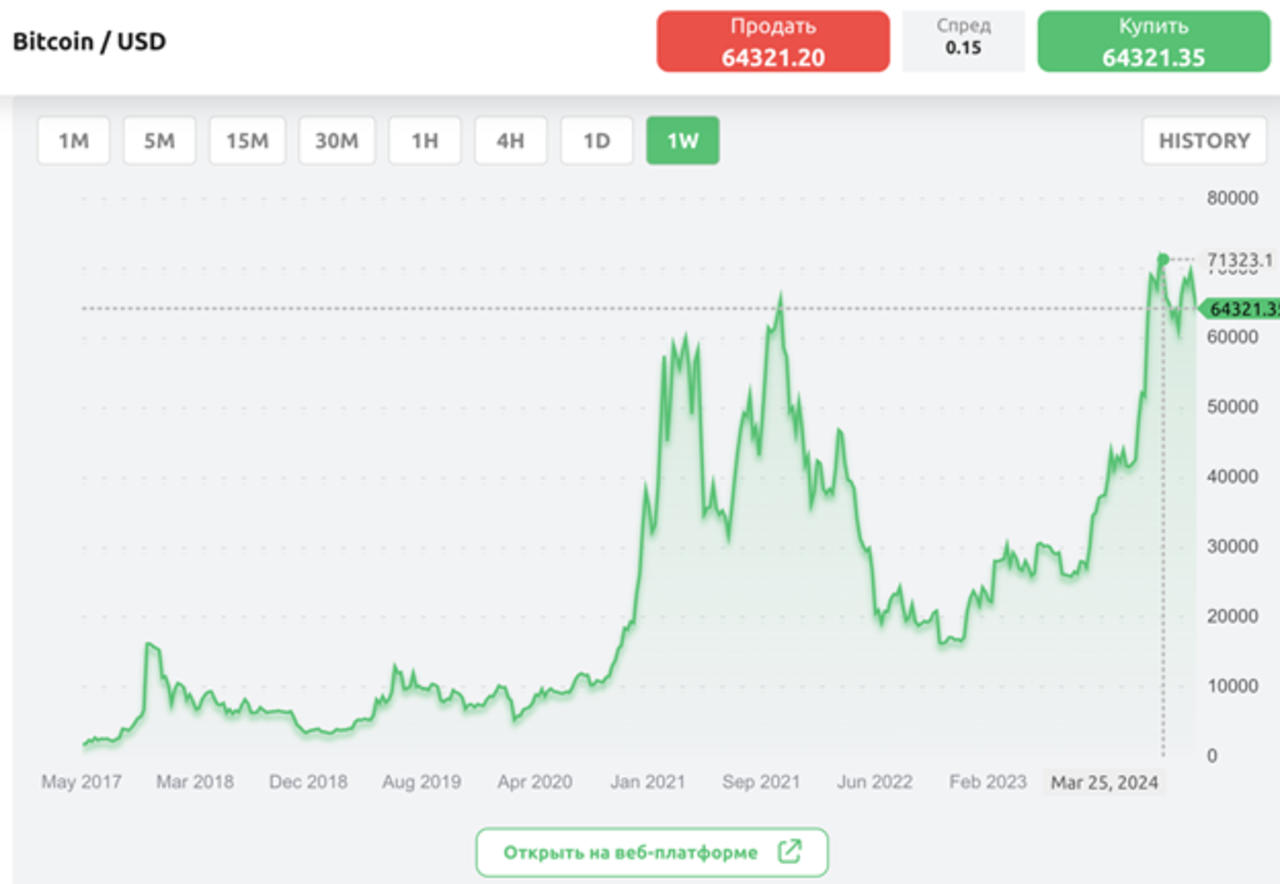
Task: Switch to the 1H timeframe
Action: 425,141
